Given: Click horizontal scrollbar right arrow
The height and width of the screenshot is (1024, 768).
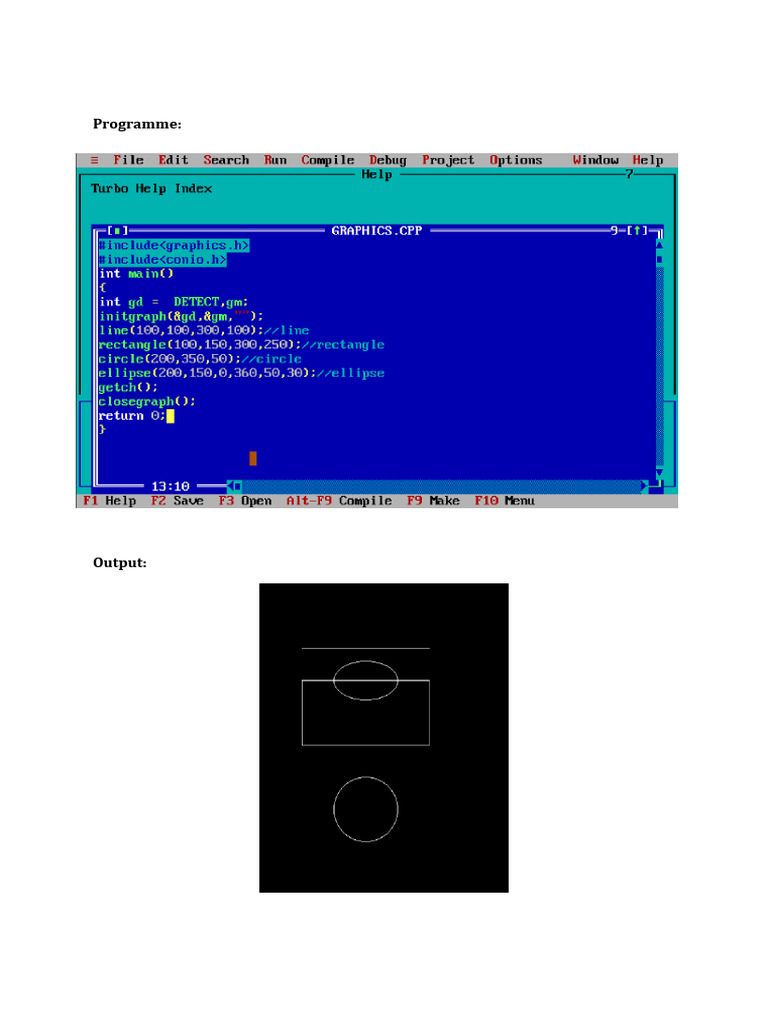Looking at the screenshot, I should (645, 486).
